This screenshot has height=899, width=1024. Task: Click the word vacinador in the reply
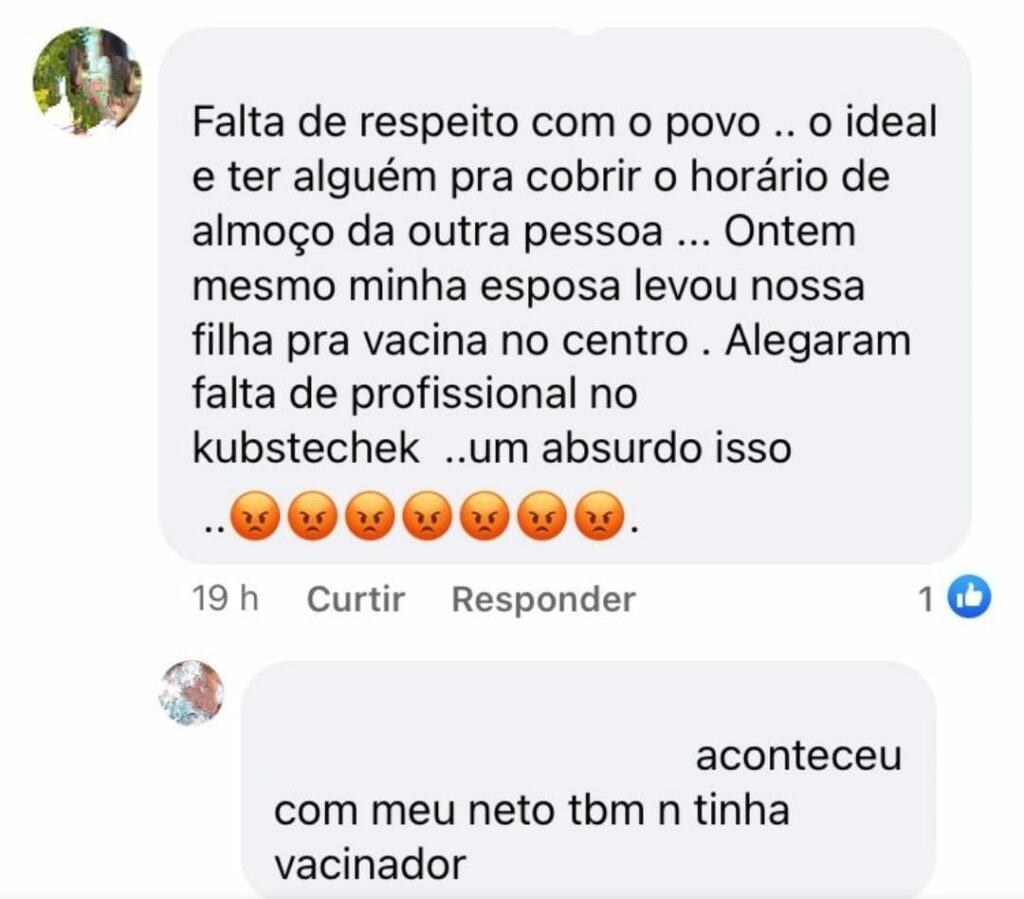tap(370, 865)
